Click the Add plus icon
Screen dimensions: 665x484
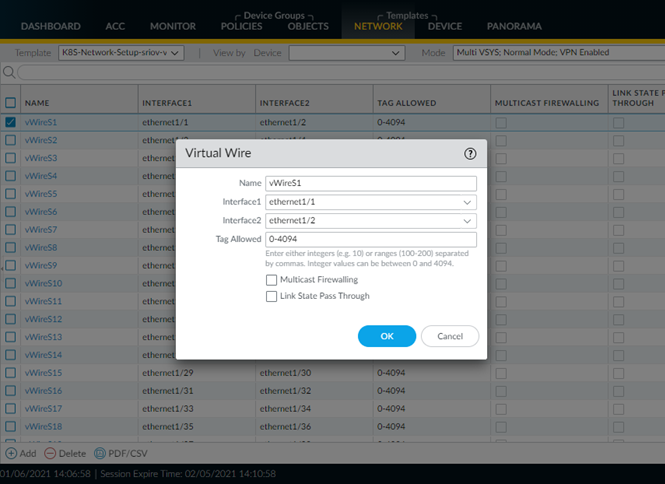pos(9,453)
